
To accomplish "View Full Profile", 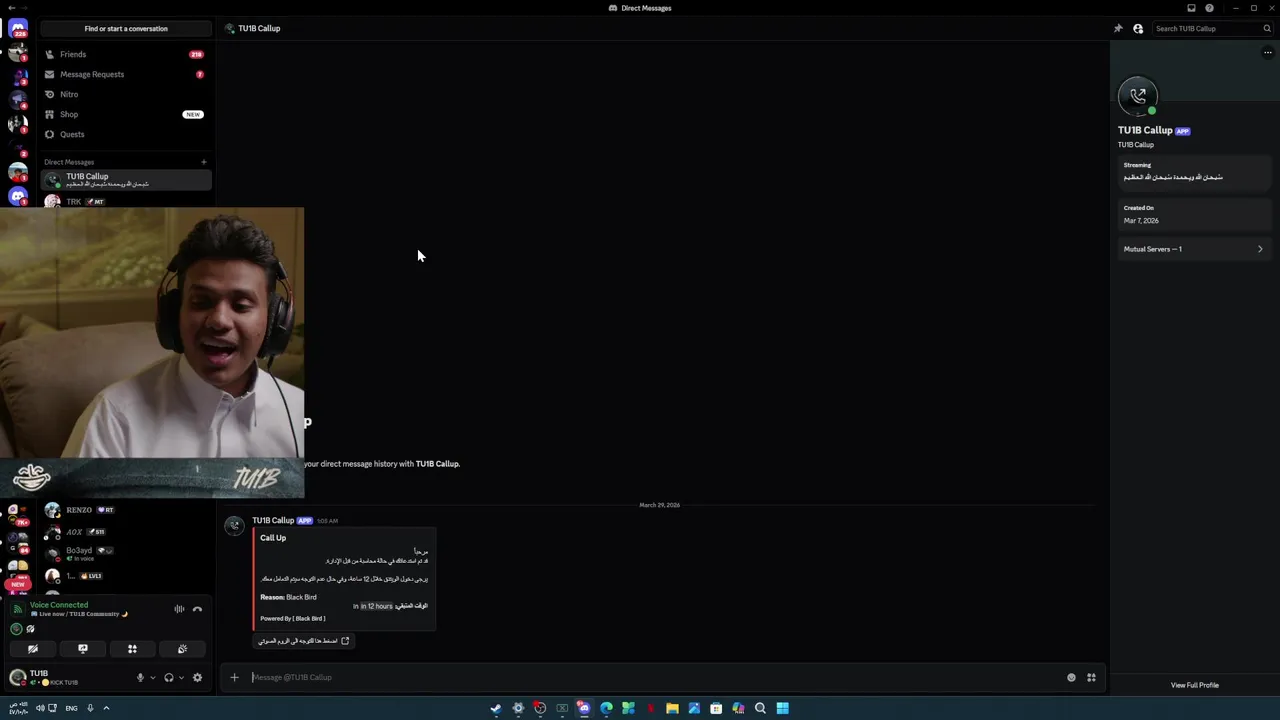I will [x=1195, y=685].
